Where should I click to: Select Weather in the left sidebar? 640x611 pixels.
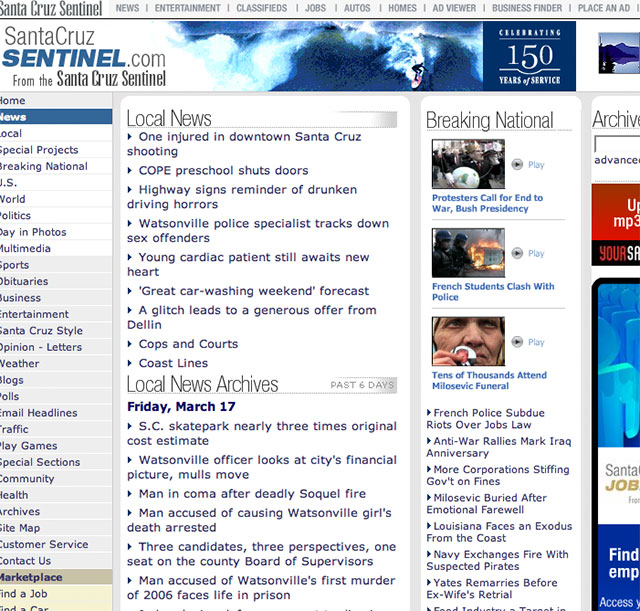[x=20, y=364]
